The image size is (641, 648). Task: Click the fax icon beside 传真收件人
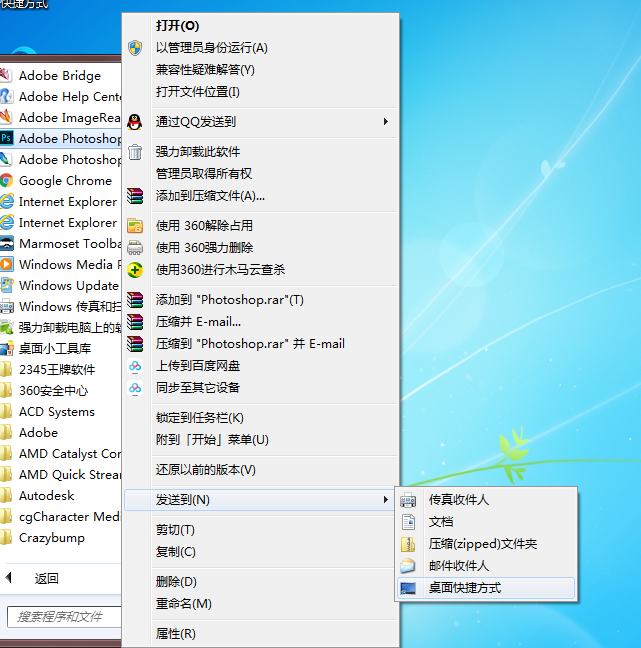[408, 500]
